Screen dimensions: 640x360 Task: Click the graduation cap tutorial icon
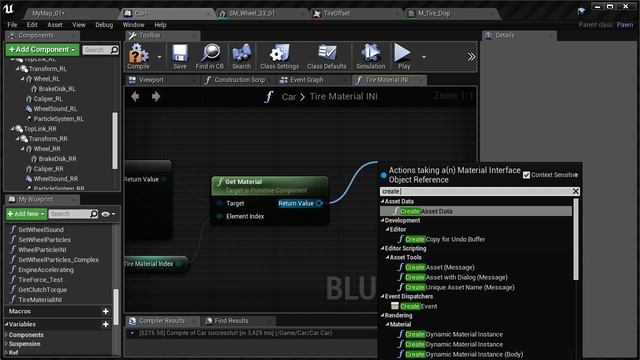coord(581,11)
